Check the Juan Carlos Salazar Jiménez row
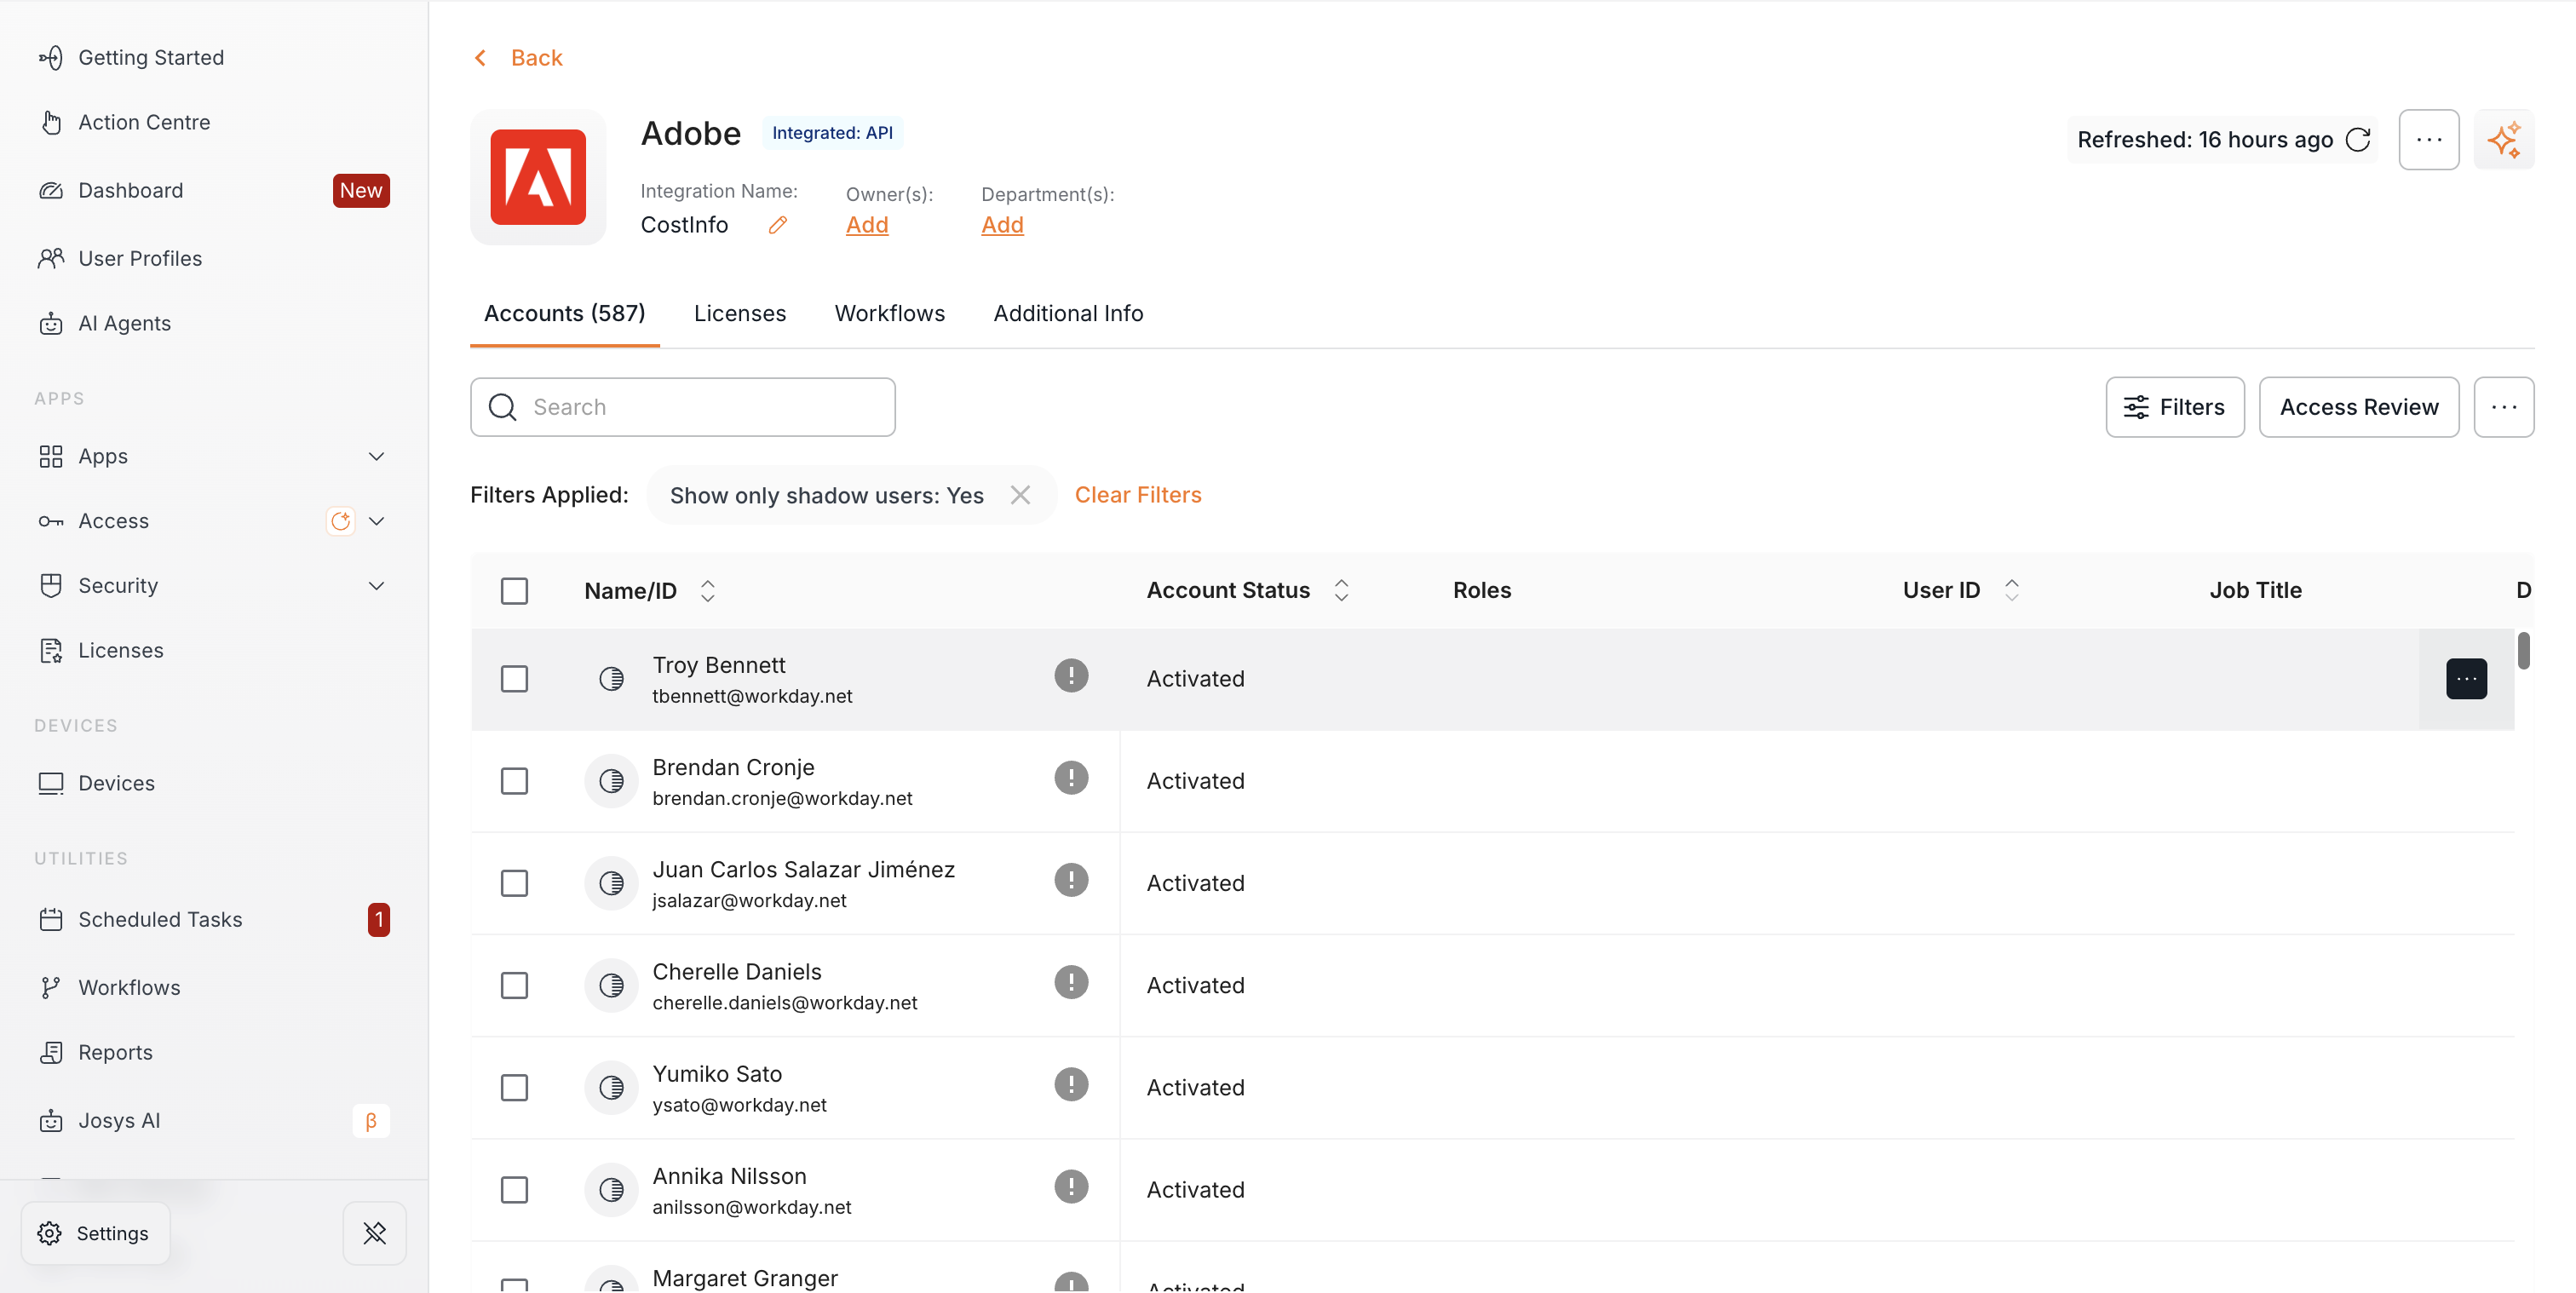 (514, 883)
